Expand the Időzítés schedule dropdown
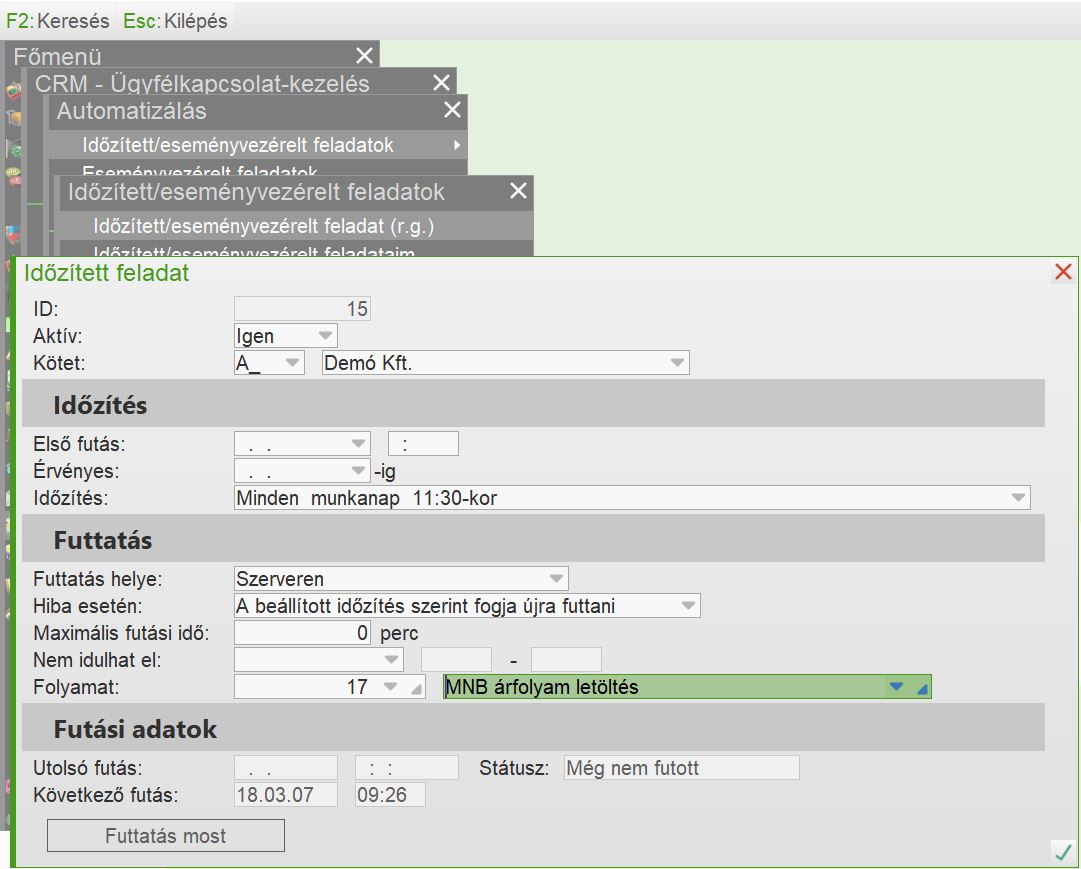Screen dimensions: 1081x869 (x=1018, y=497)
